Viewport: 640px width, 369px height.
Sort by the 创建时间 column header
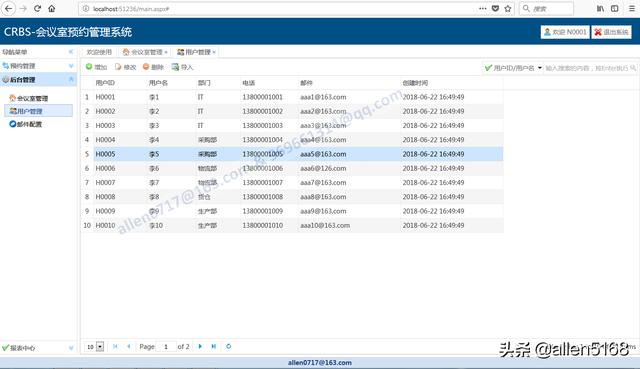point(451,83)
